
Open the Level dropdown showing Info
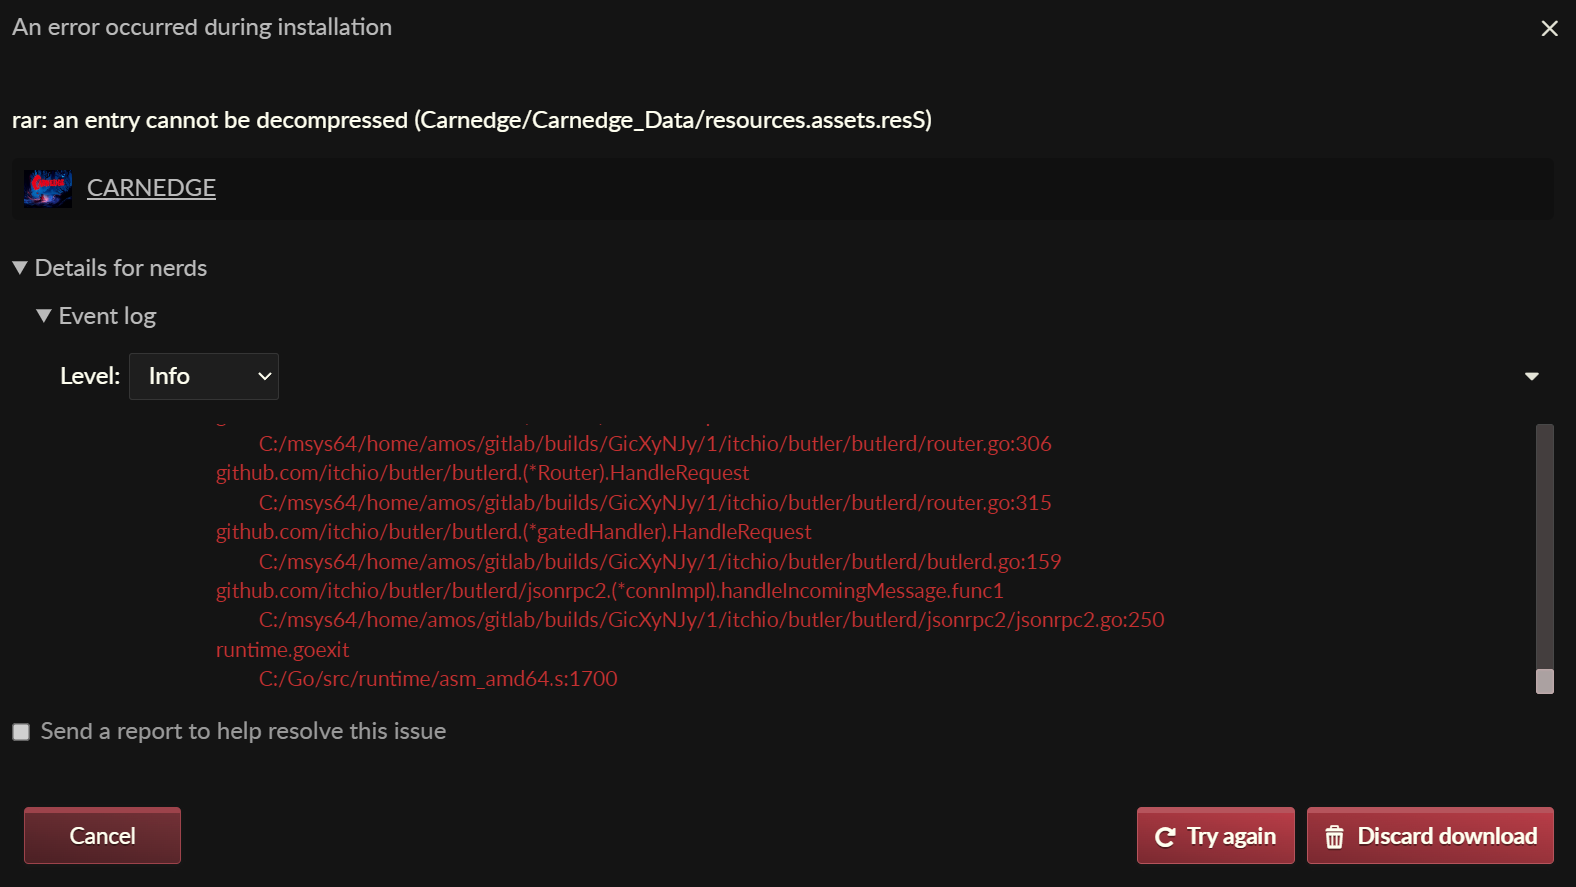[x=204, y=377]
